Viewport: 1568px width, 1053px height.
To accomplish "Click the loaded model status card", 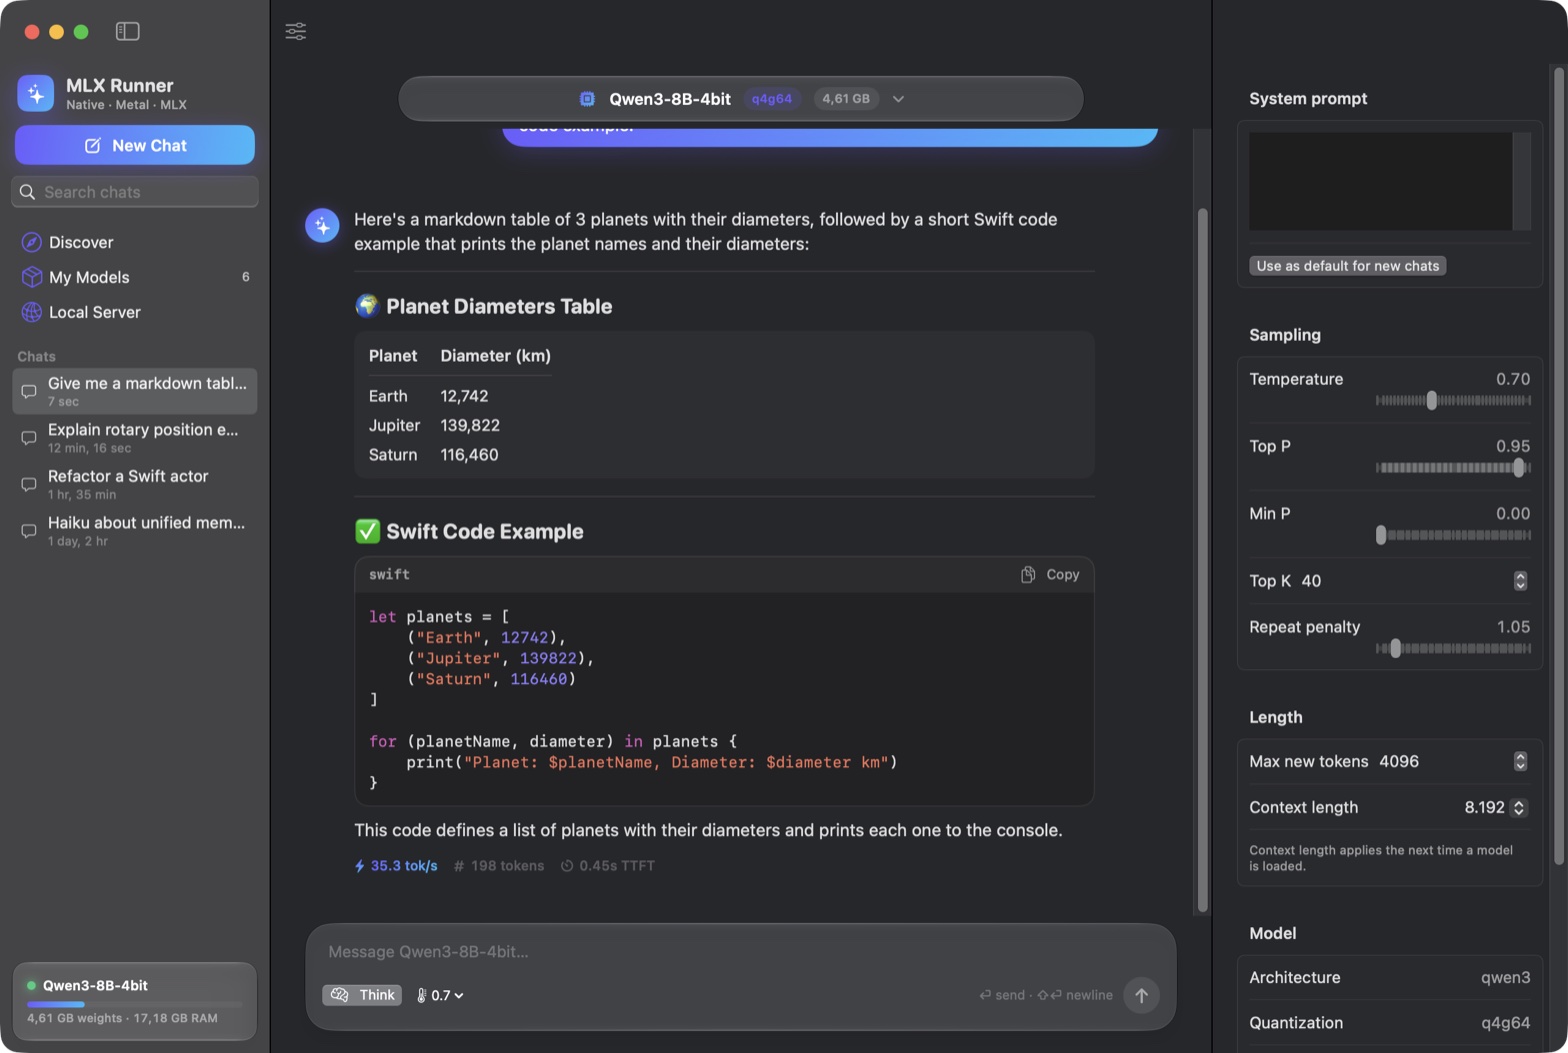I will 135,1001.
